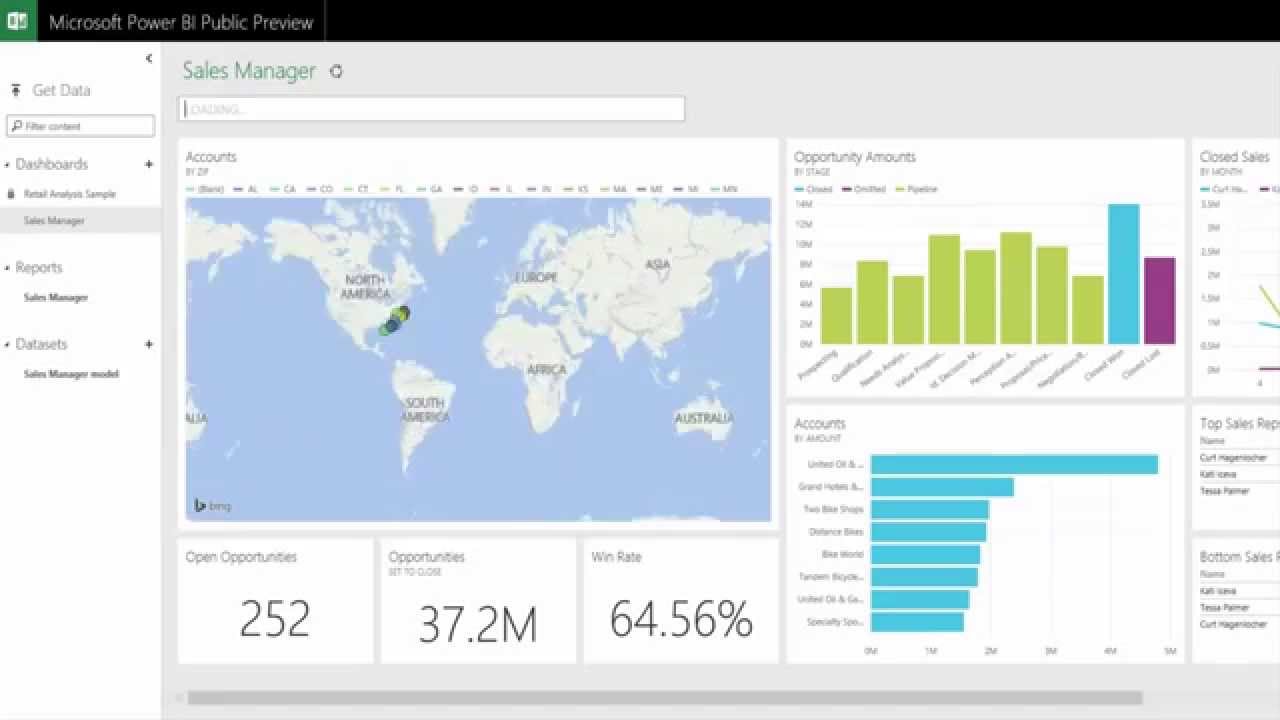Viewport: 1280px width, 720px height.
Task: Collapse the navigation pane with the chevron
Action: [x=149, y=59]
